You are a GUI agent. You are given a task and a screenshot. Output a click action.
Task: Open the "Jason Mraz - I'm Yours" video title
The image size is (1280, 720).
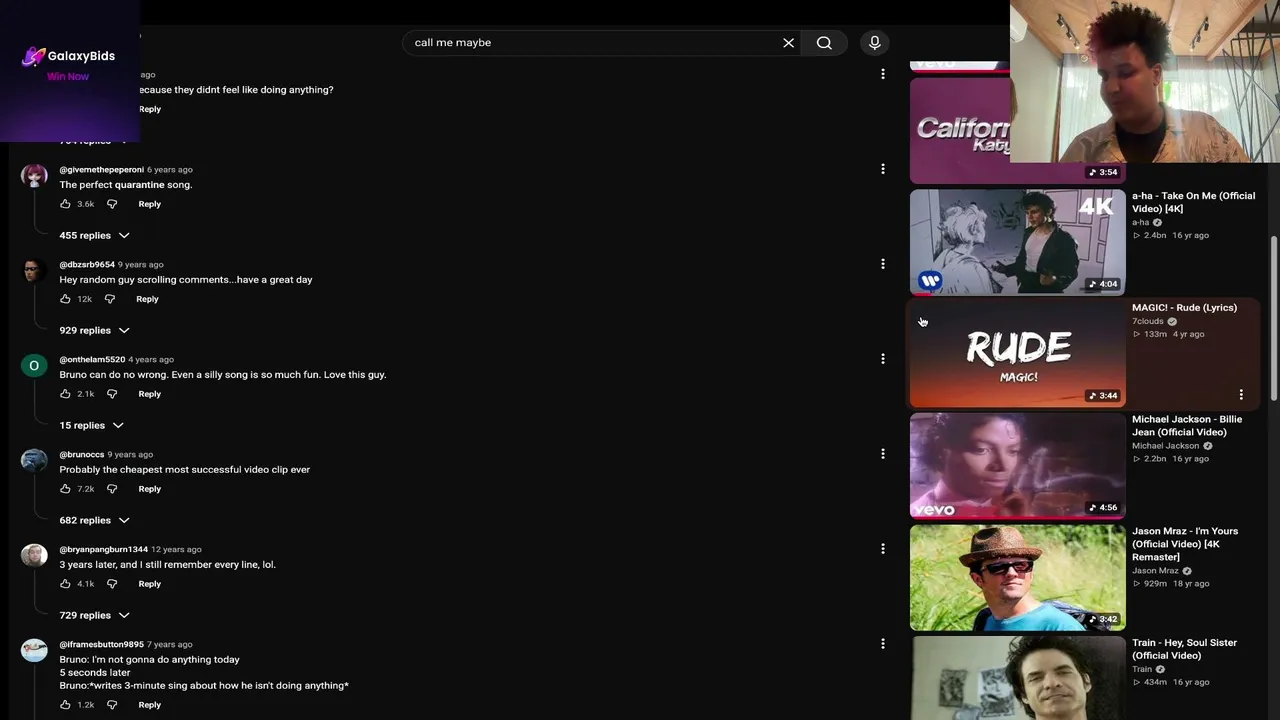(1185, 544)
